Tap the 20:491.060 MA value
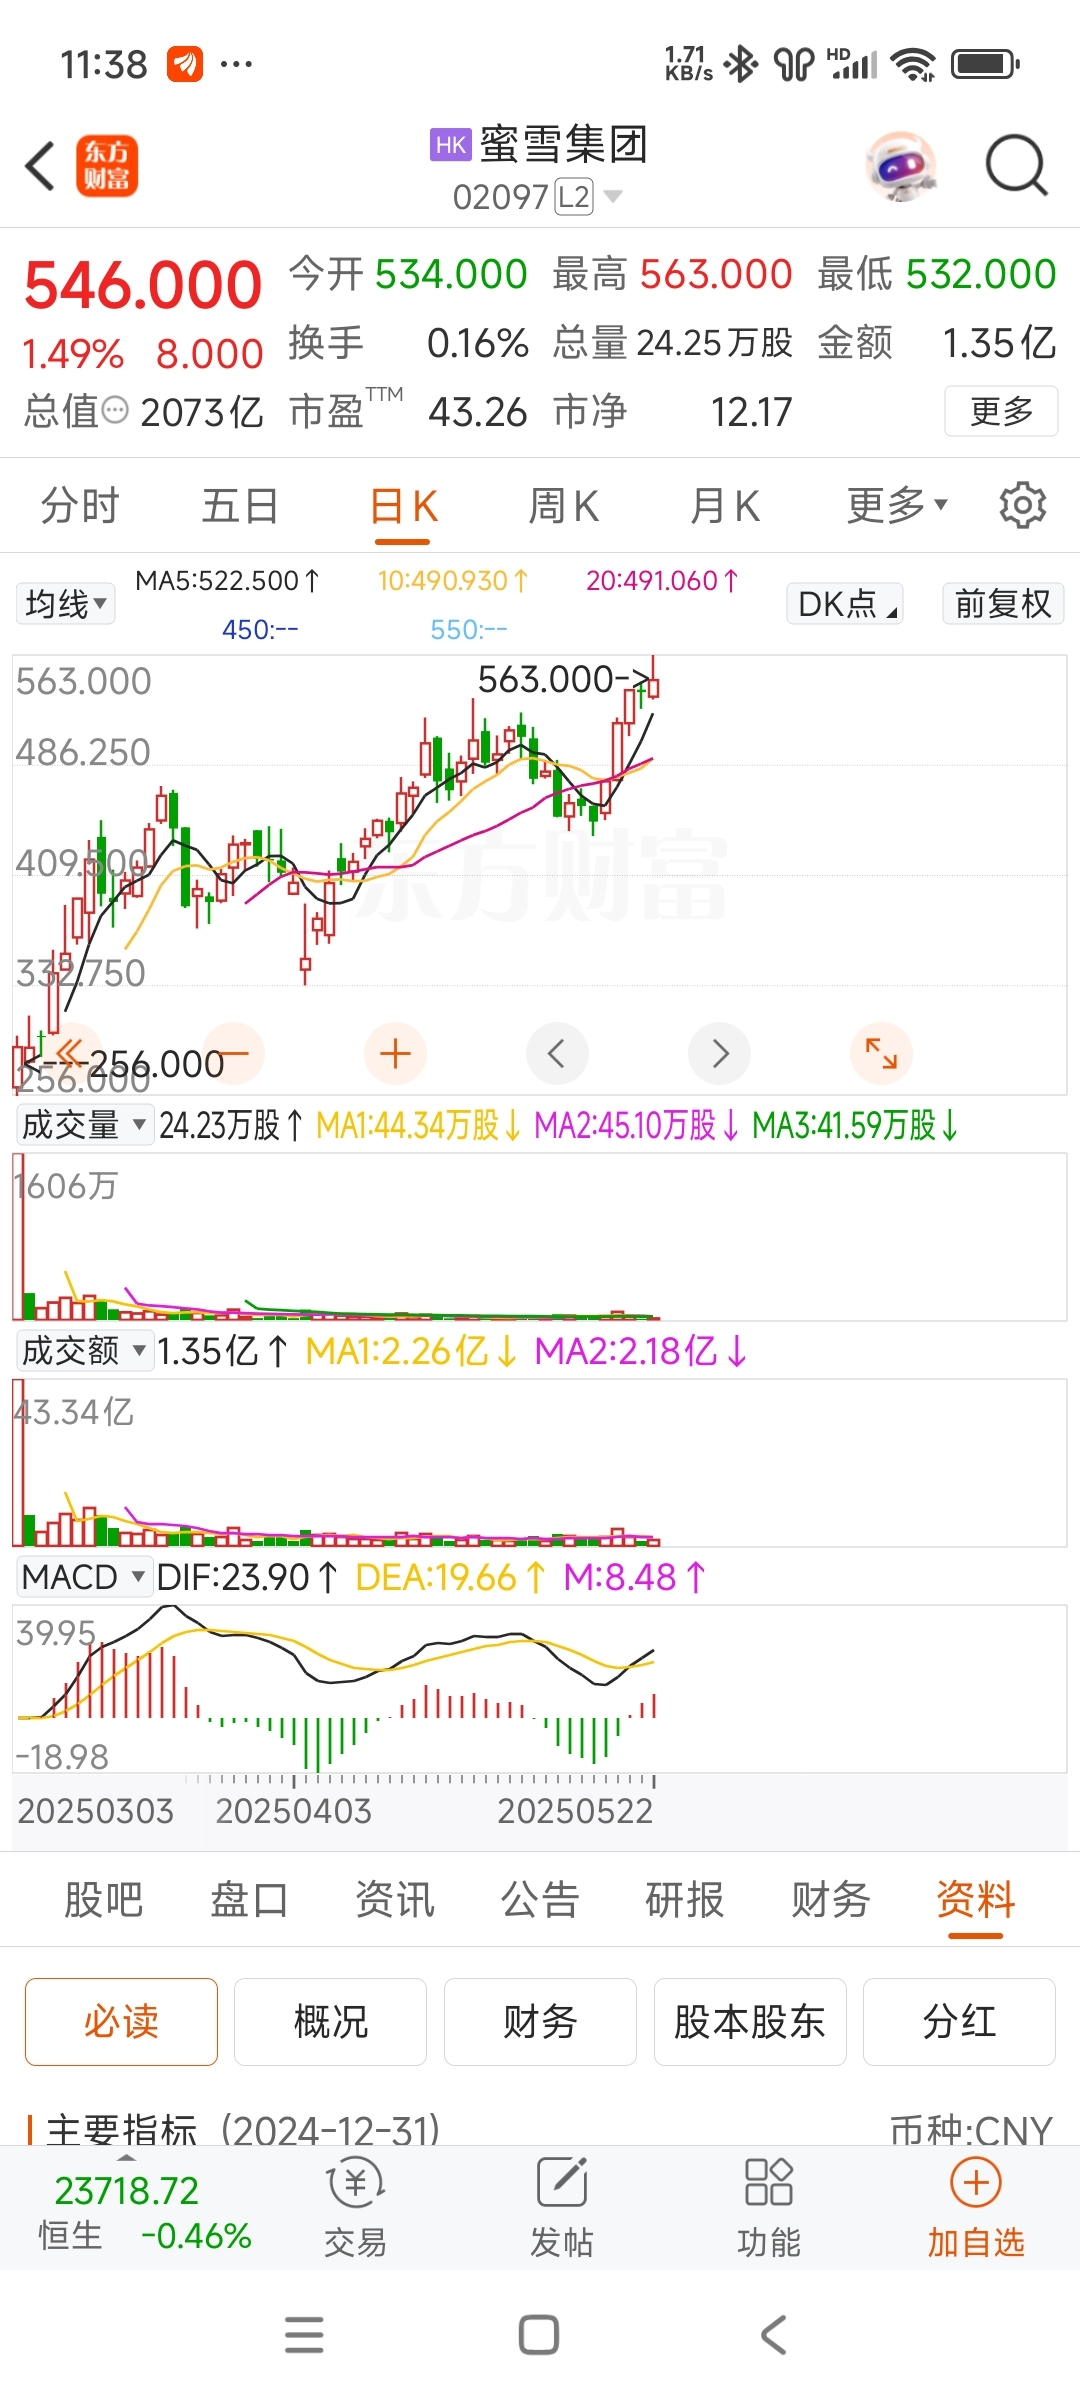The height and width of the screenshot is (2400, 1080). [662, 580]
